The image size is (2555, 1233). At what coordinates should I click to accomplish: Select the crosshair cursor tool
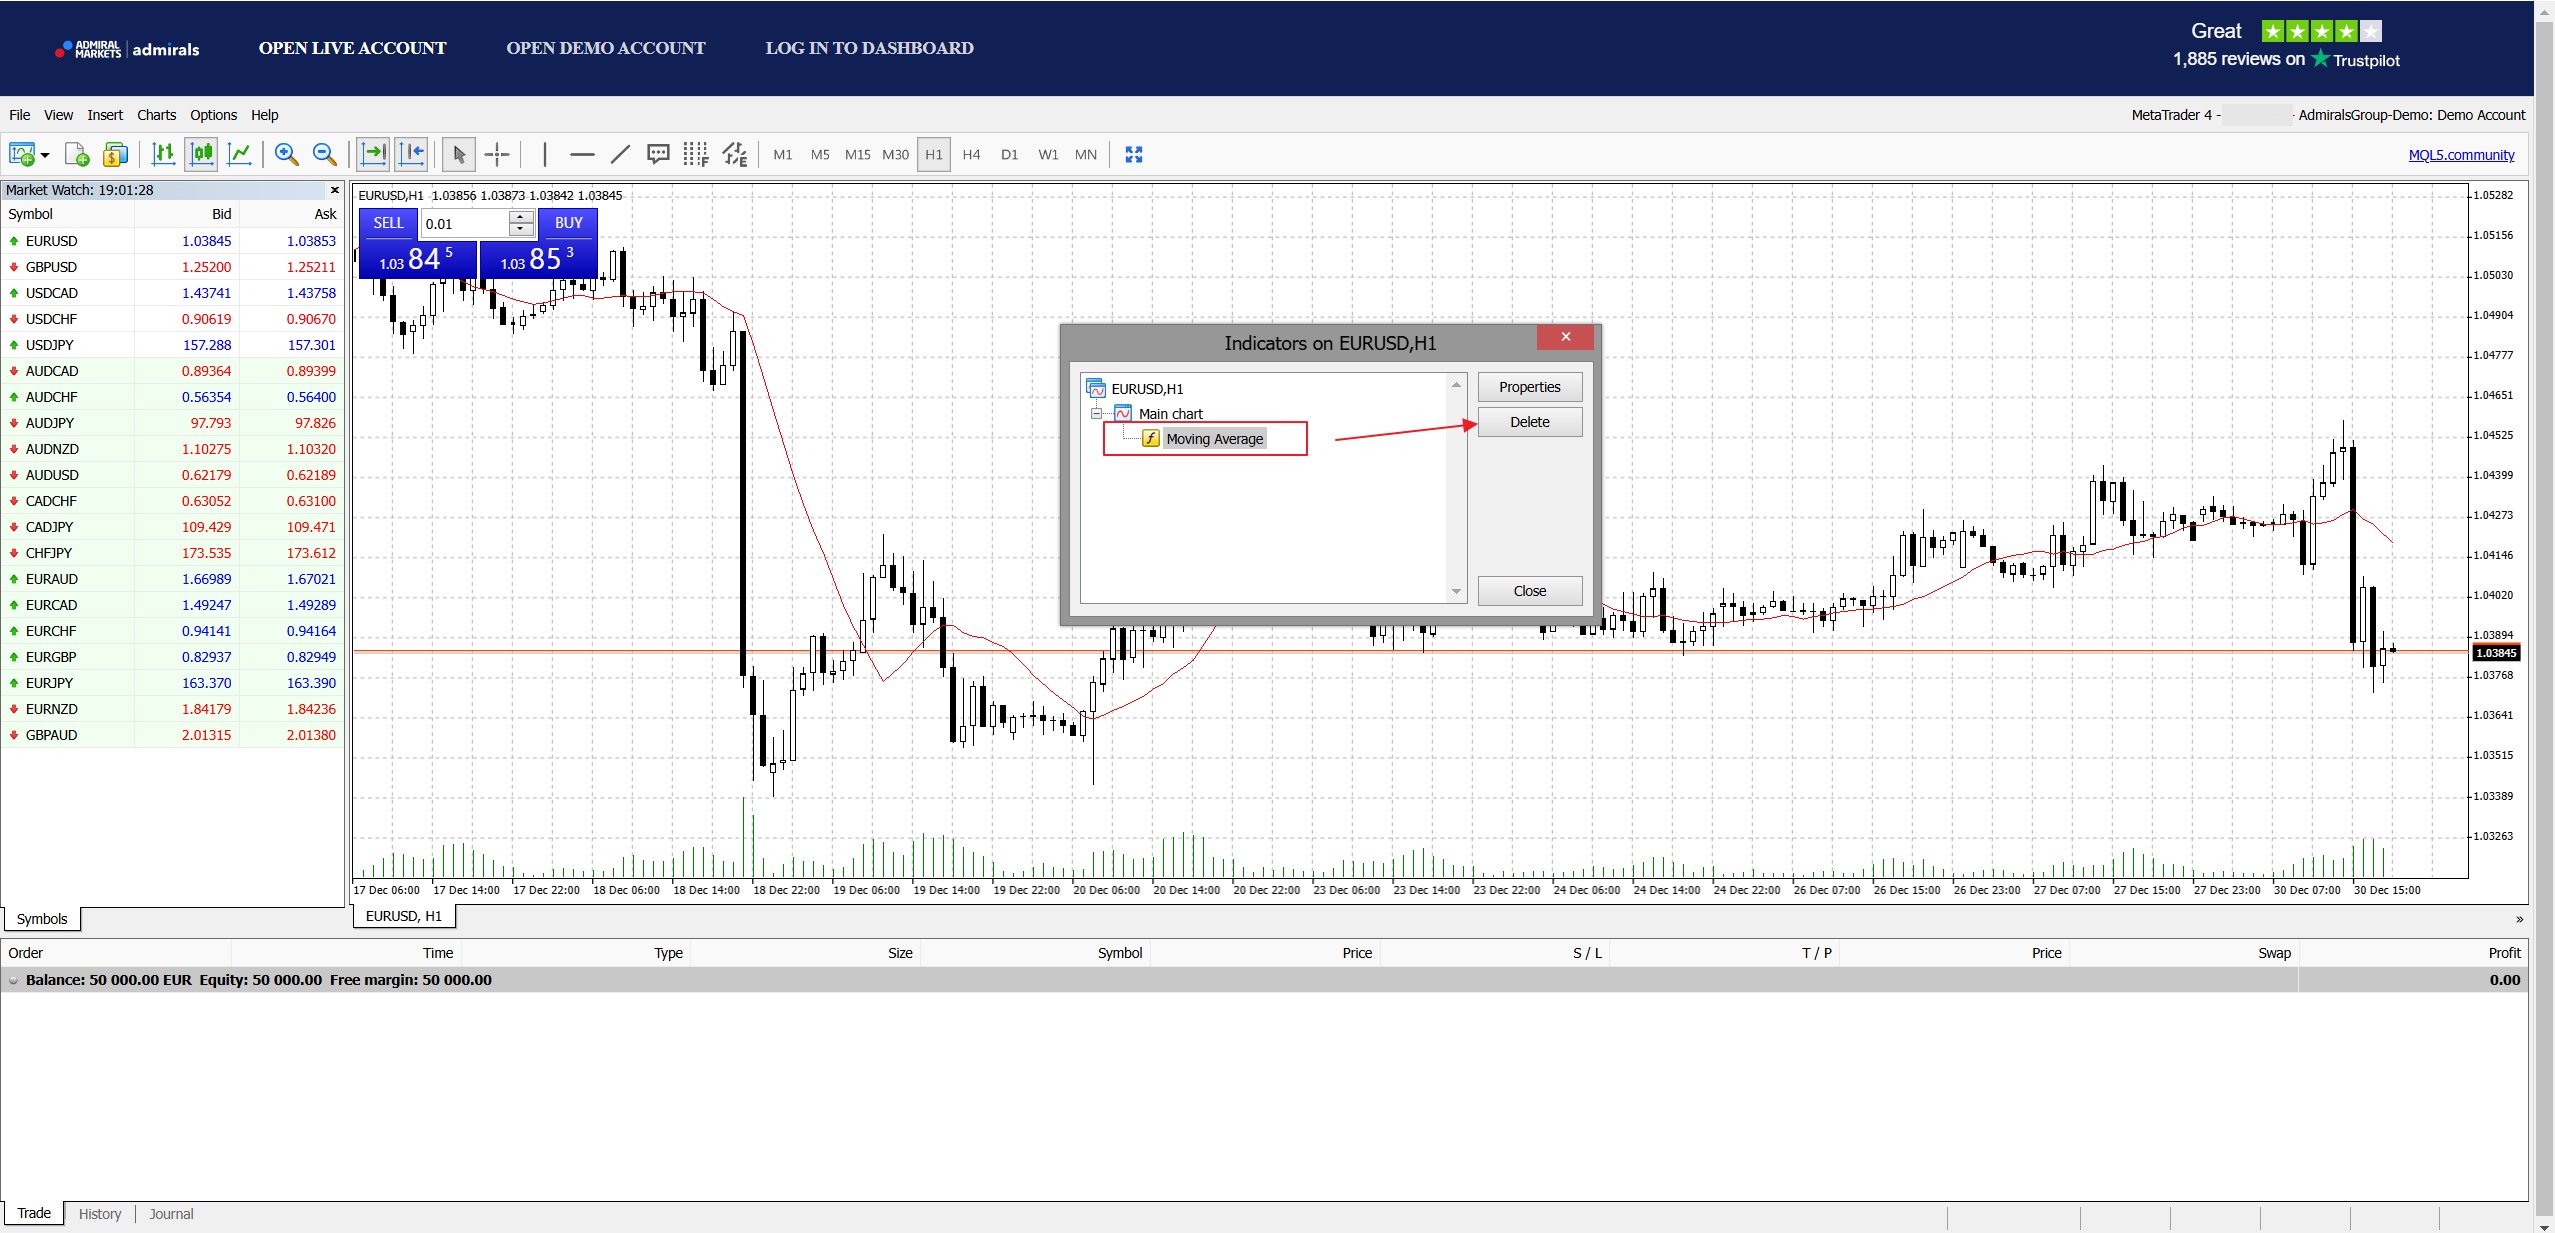(x=497, y=154)
